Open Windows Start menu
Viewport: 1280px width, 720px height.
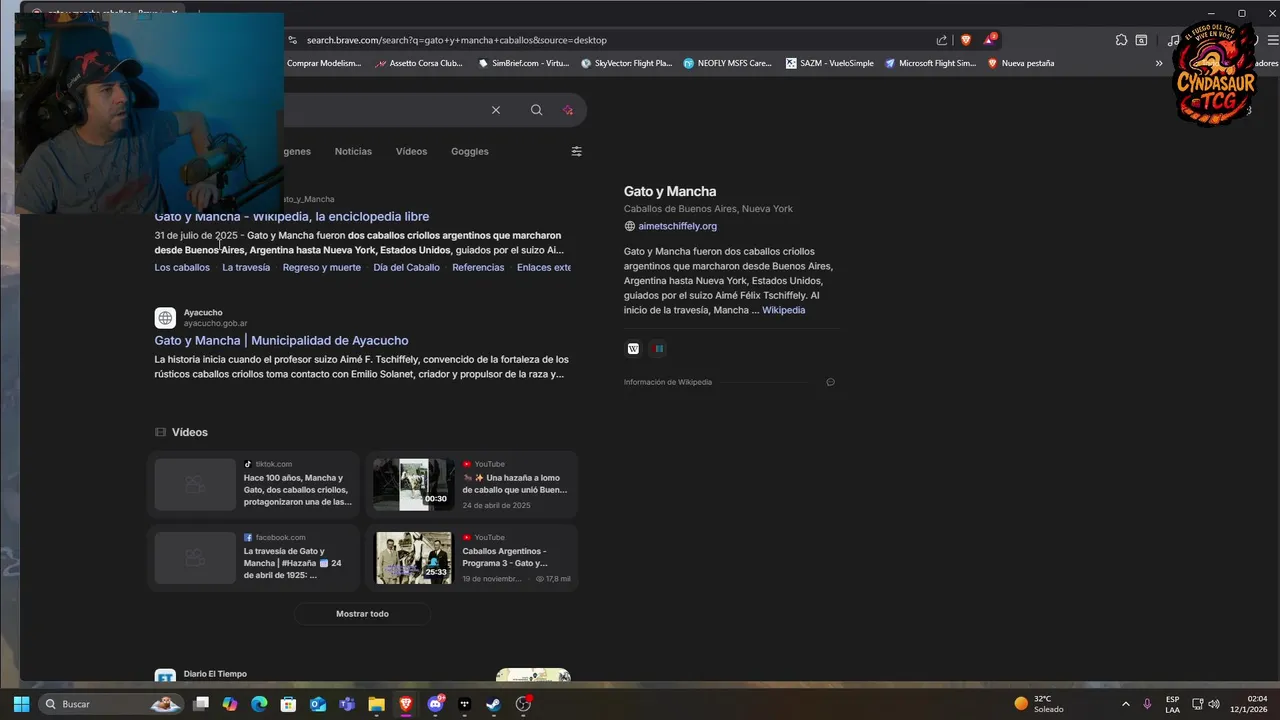point(21,704)
